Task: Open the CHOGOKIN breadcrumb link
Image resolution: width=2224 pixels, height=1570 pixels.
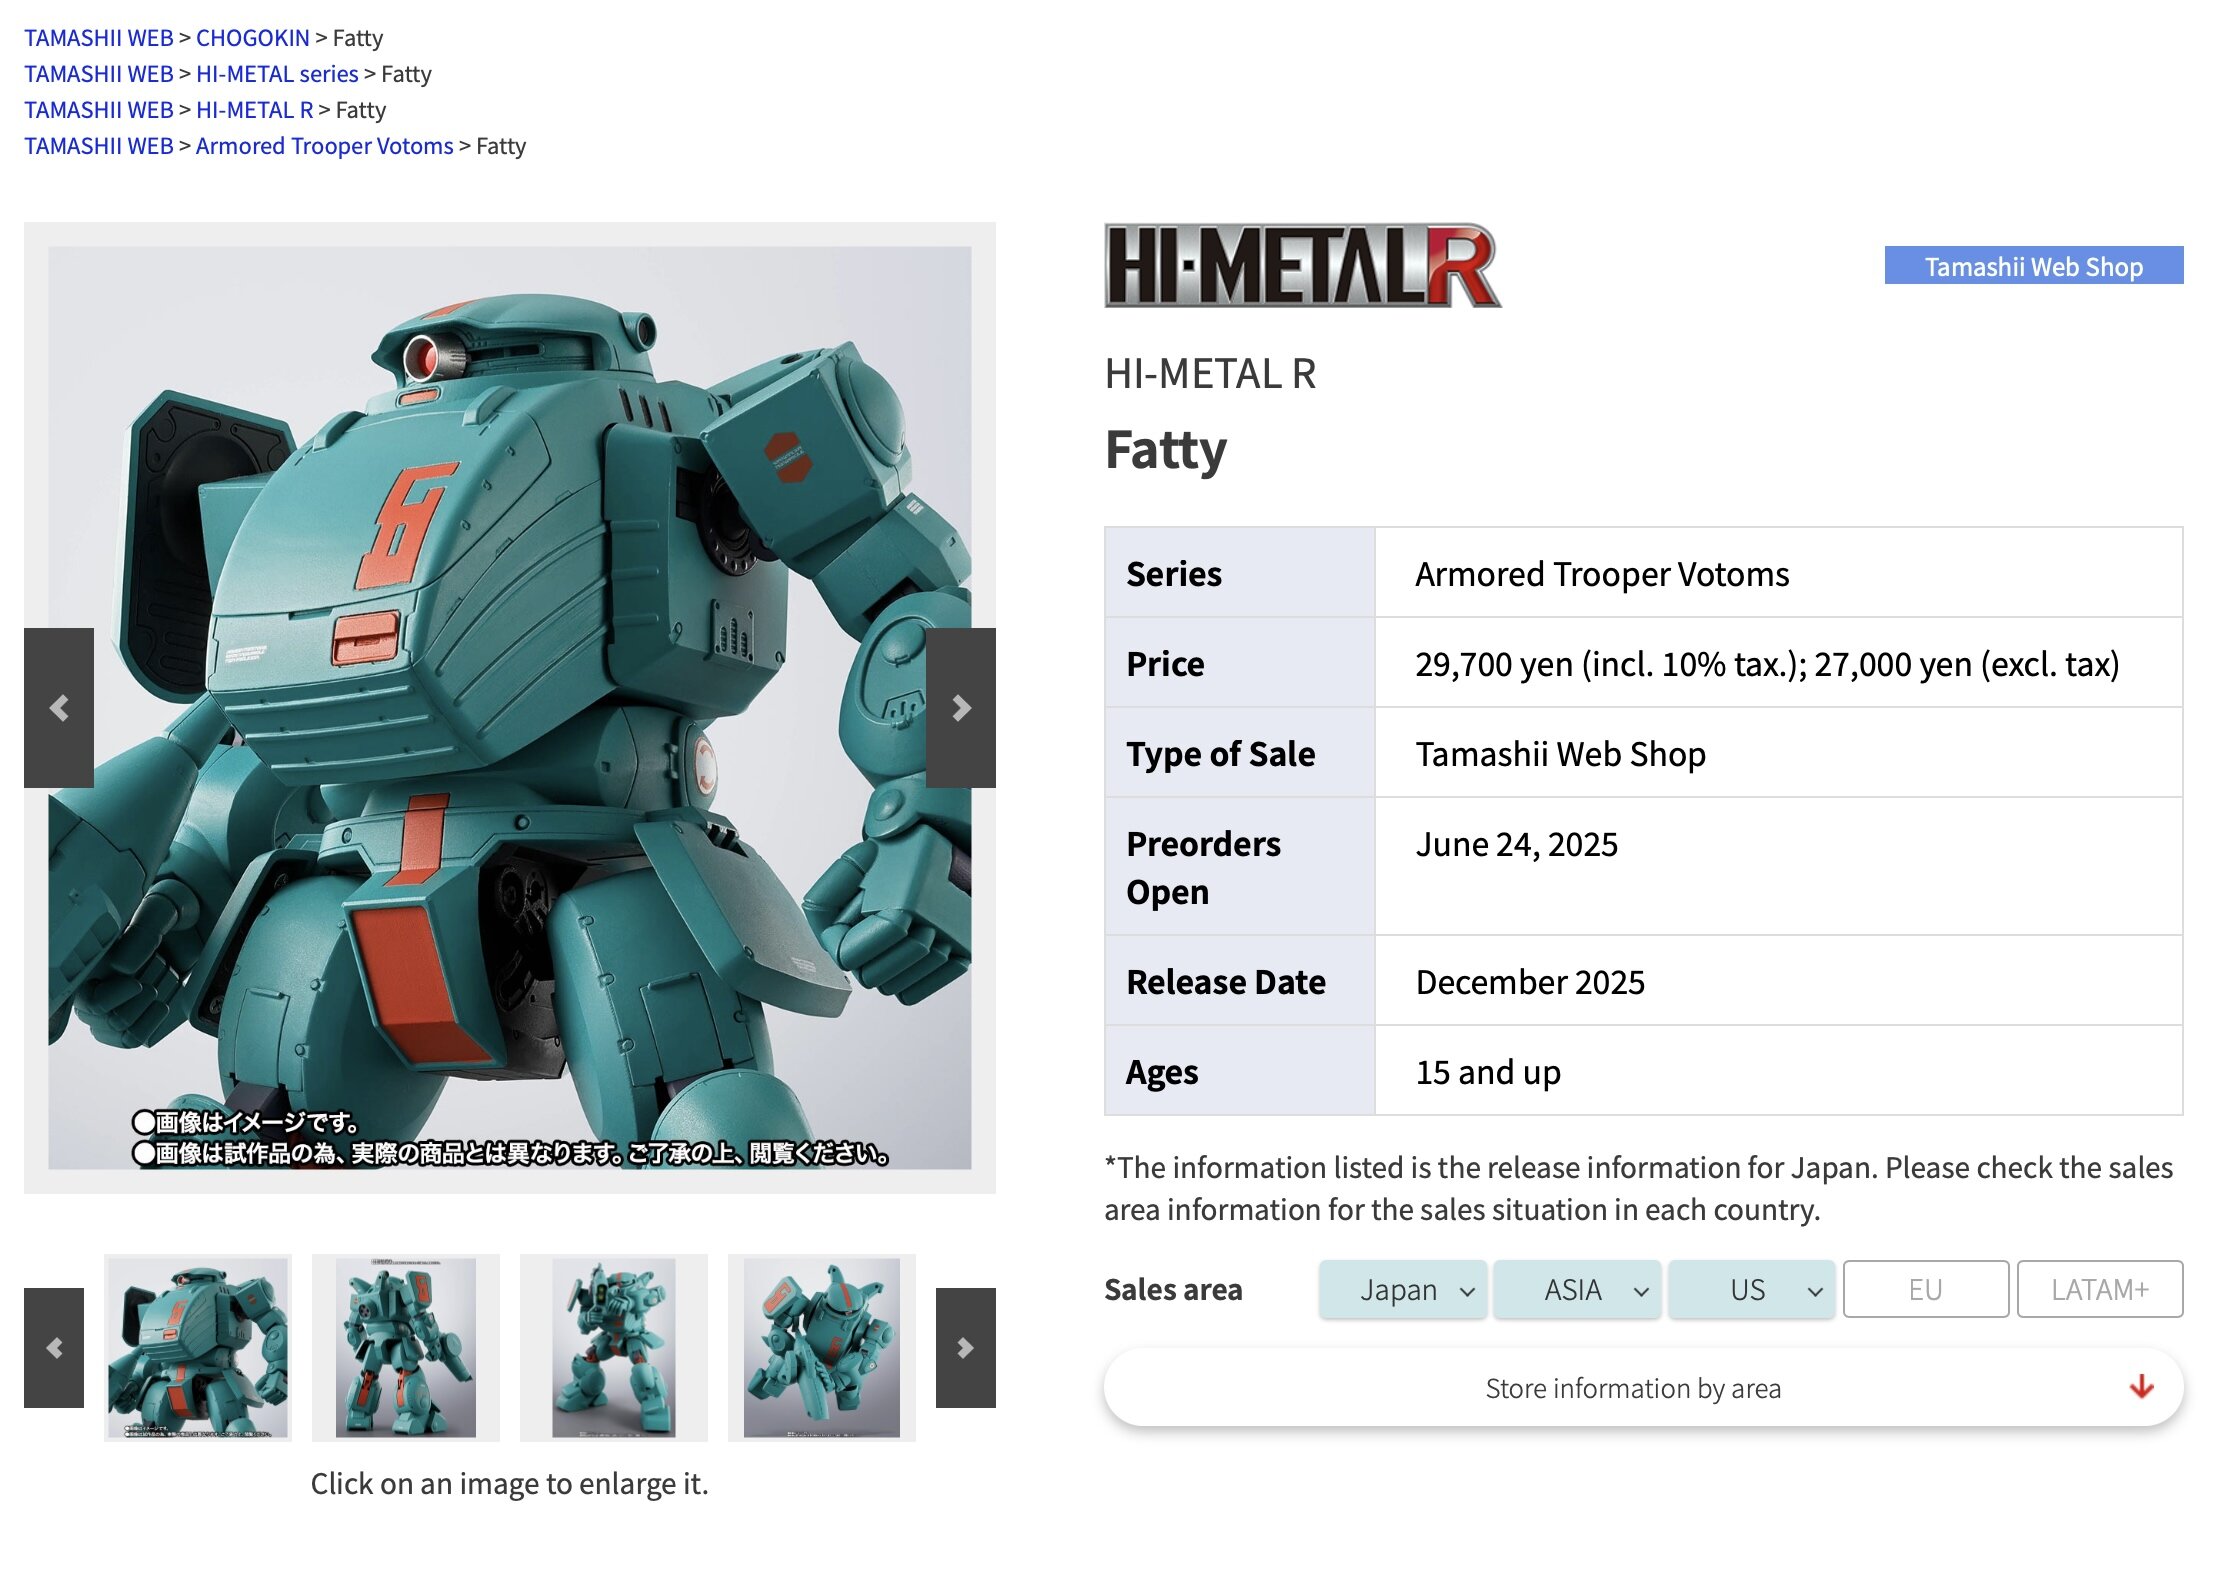Action: (x=252, y=38)
